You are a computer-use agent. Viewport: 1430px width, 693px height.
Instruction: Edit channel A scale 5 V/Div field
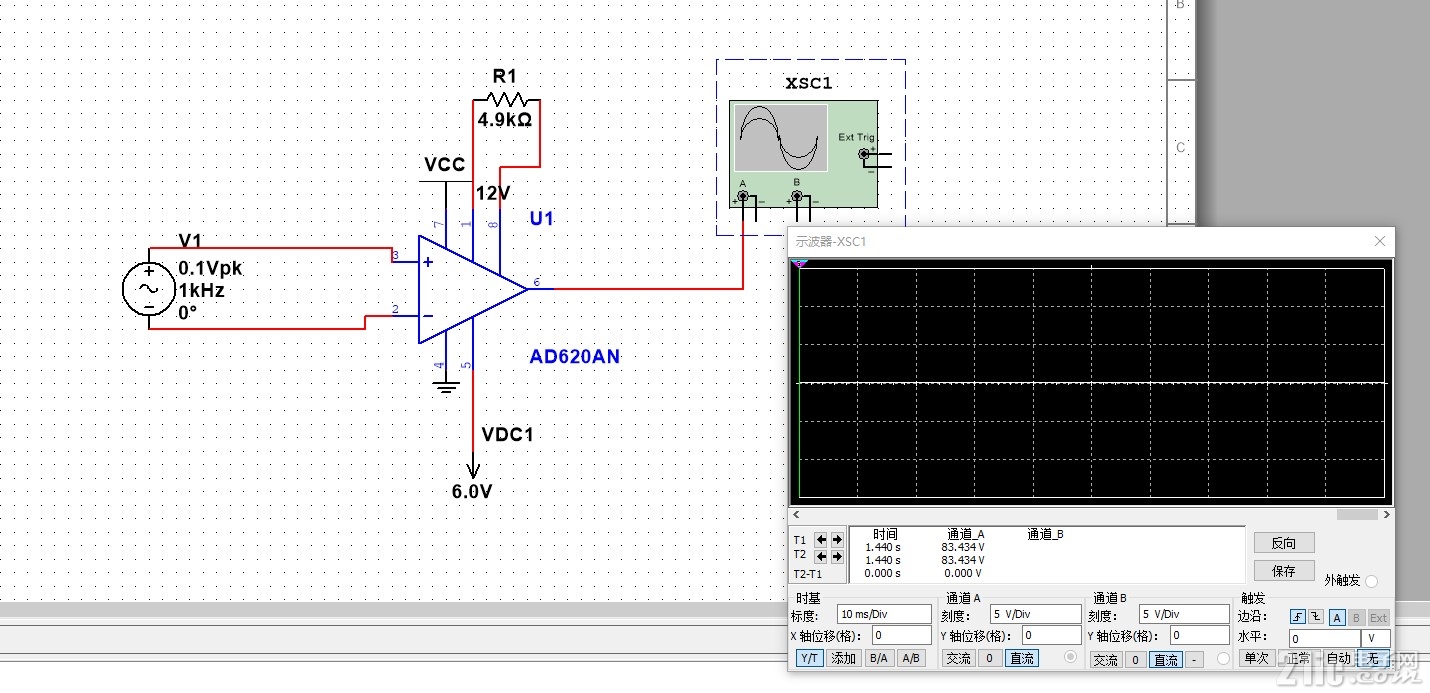coord(1036,614)
